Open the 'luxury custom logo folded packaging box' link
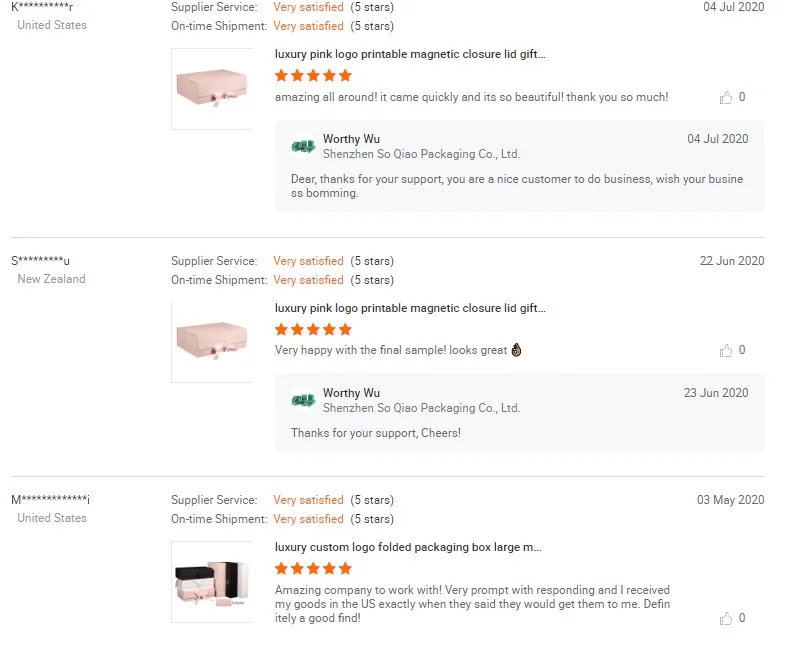The height and width of the screenshot is (658, 811). point(408,547)
